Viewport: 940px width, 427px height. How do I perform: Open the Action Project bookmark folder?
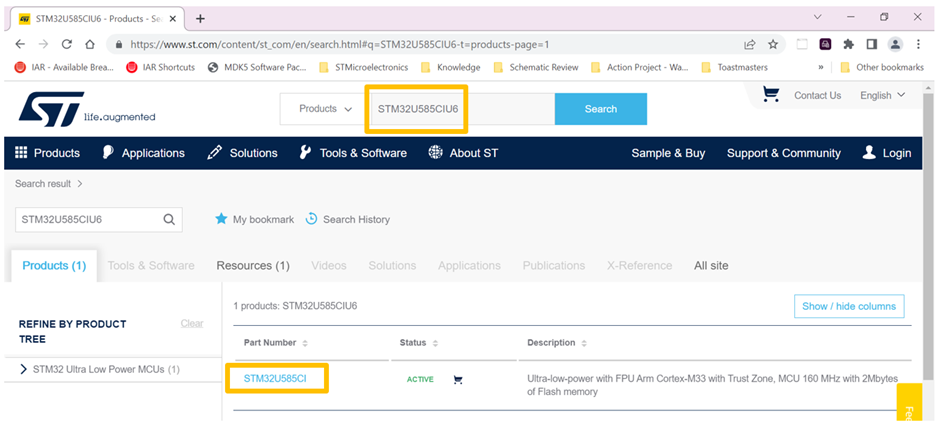(x=640, y=67)
